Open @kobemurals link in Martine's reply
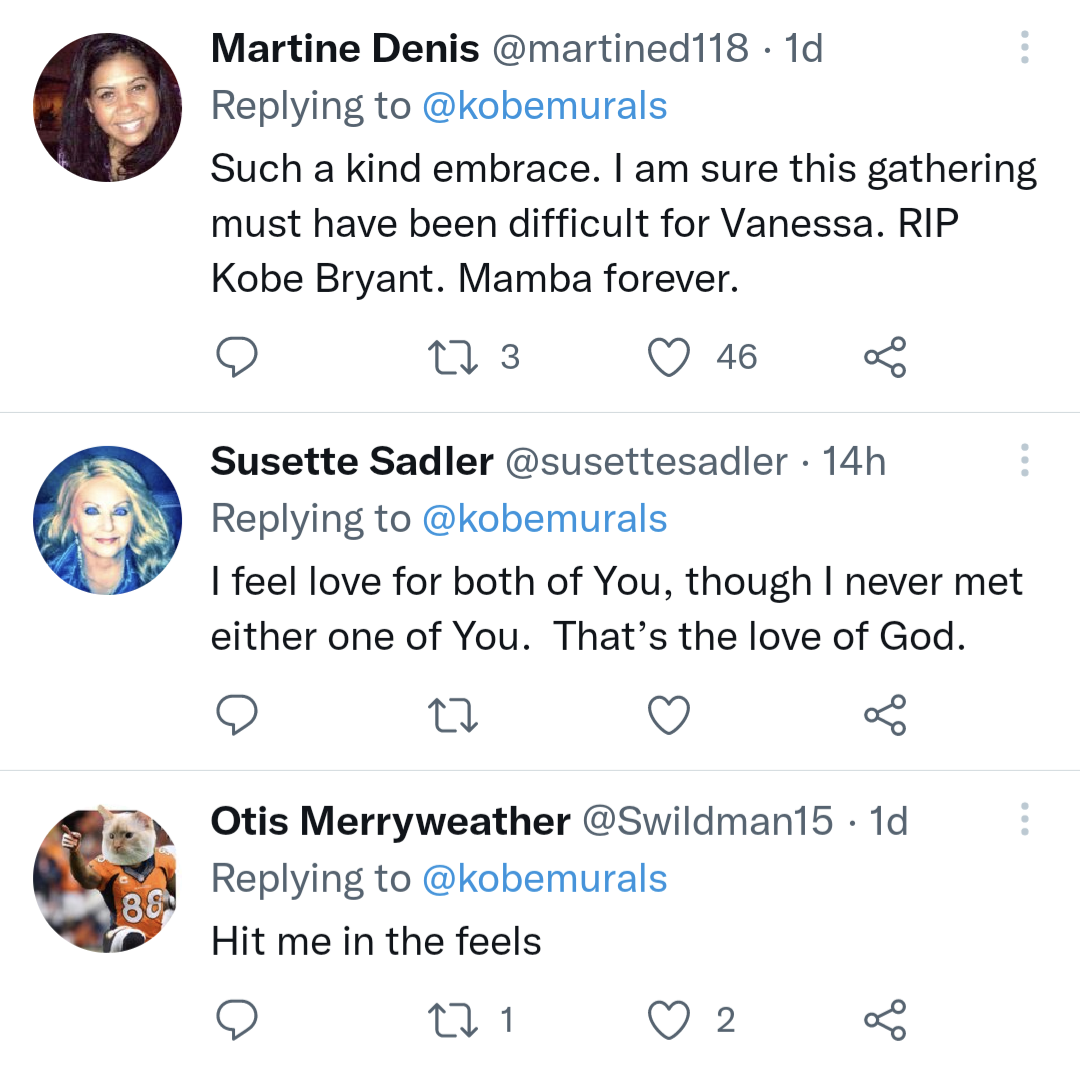This screenshot has width=1080, height=1072. [x=545, y=106]
